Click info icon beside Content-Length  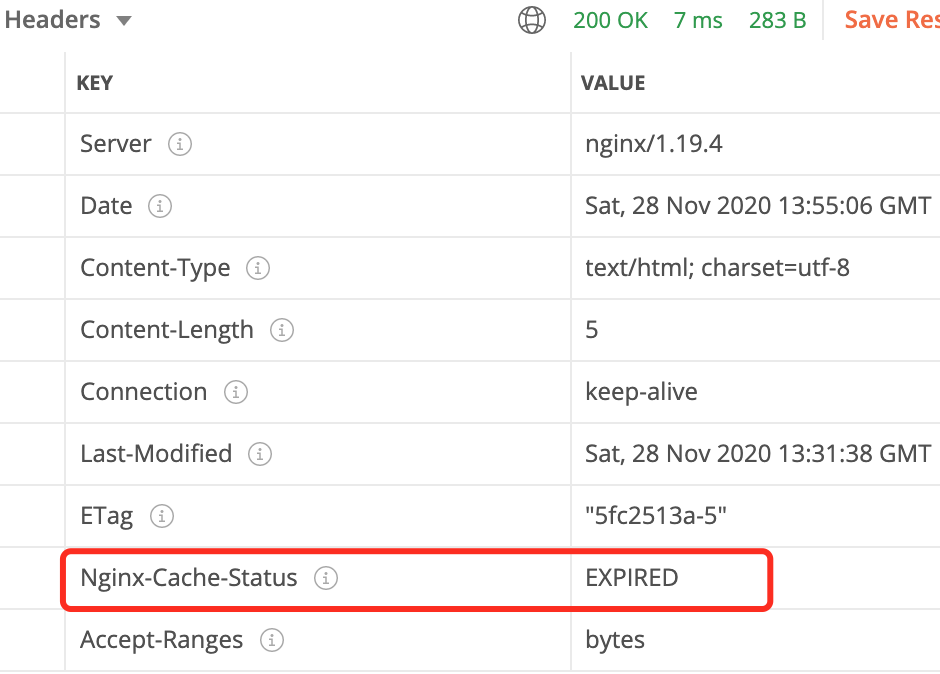[282, 330]
